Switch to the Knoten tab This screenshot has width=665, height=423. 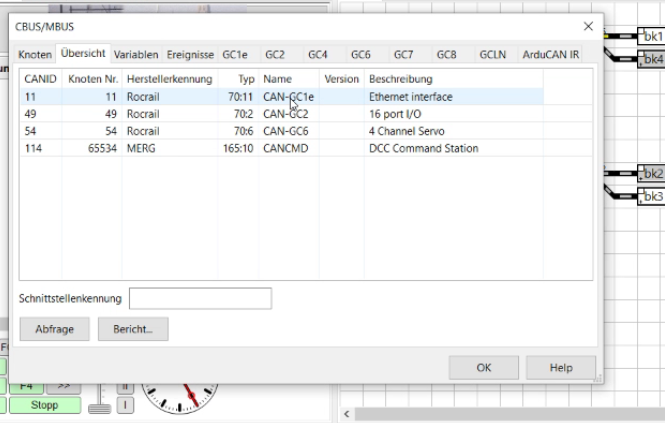pos(36,54)
